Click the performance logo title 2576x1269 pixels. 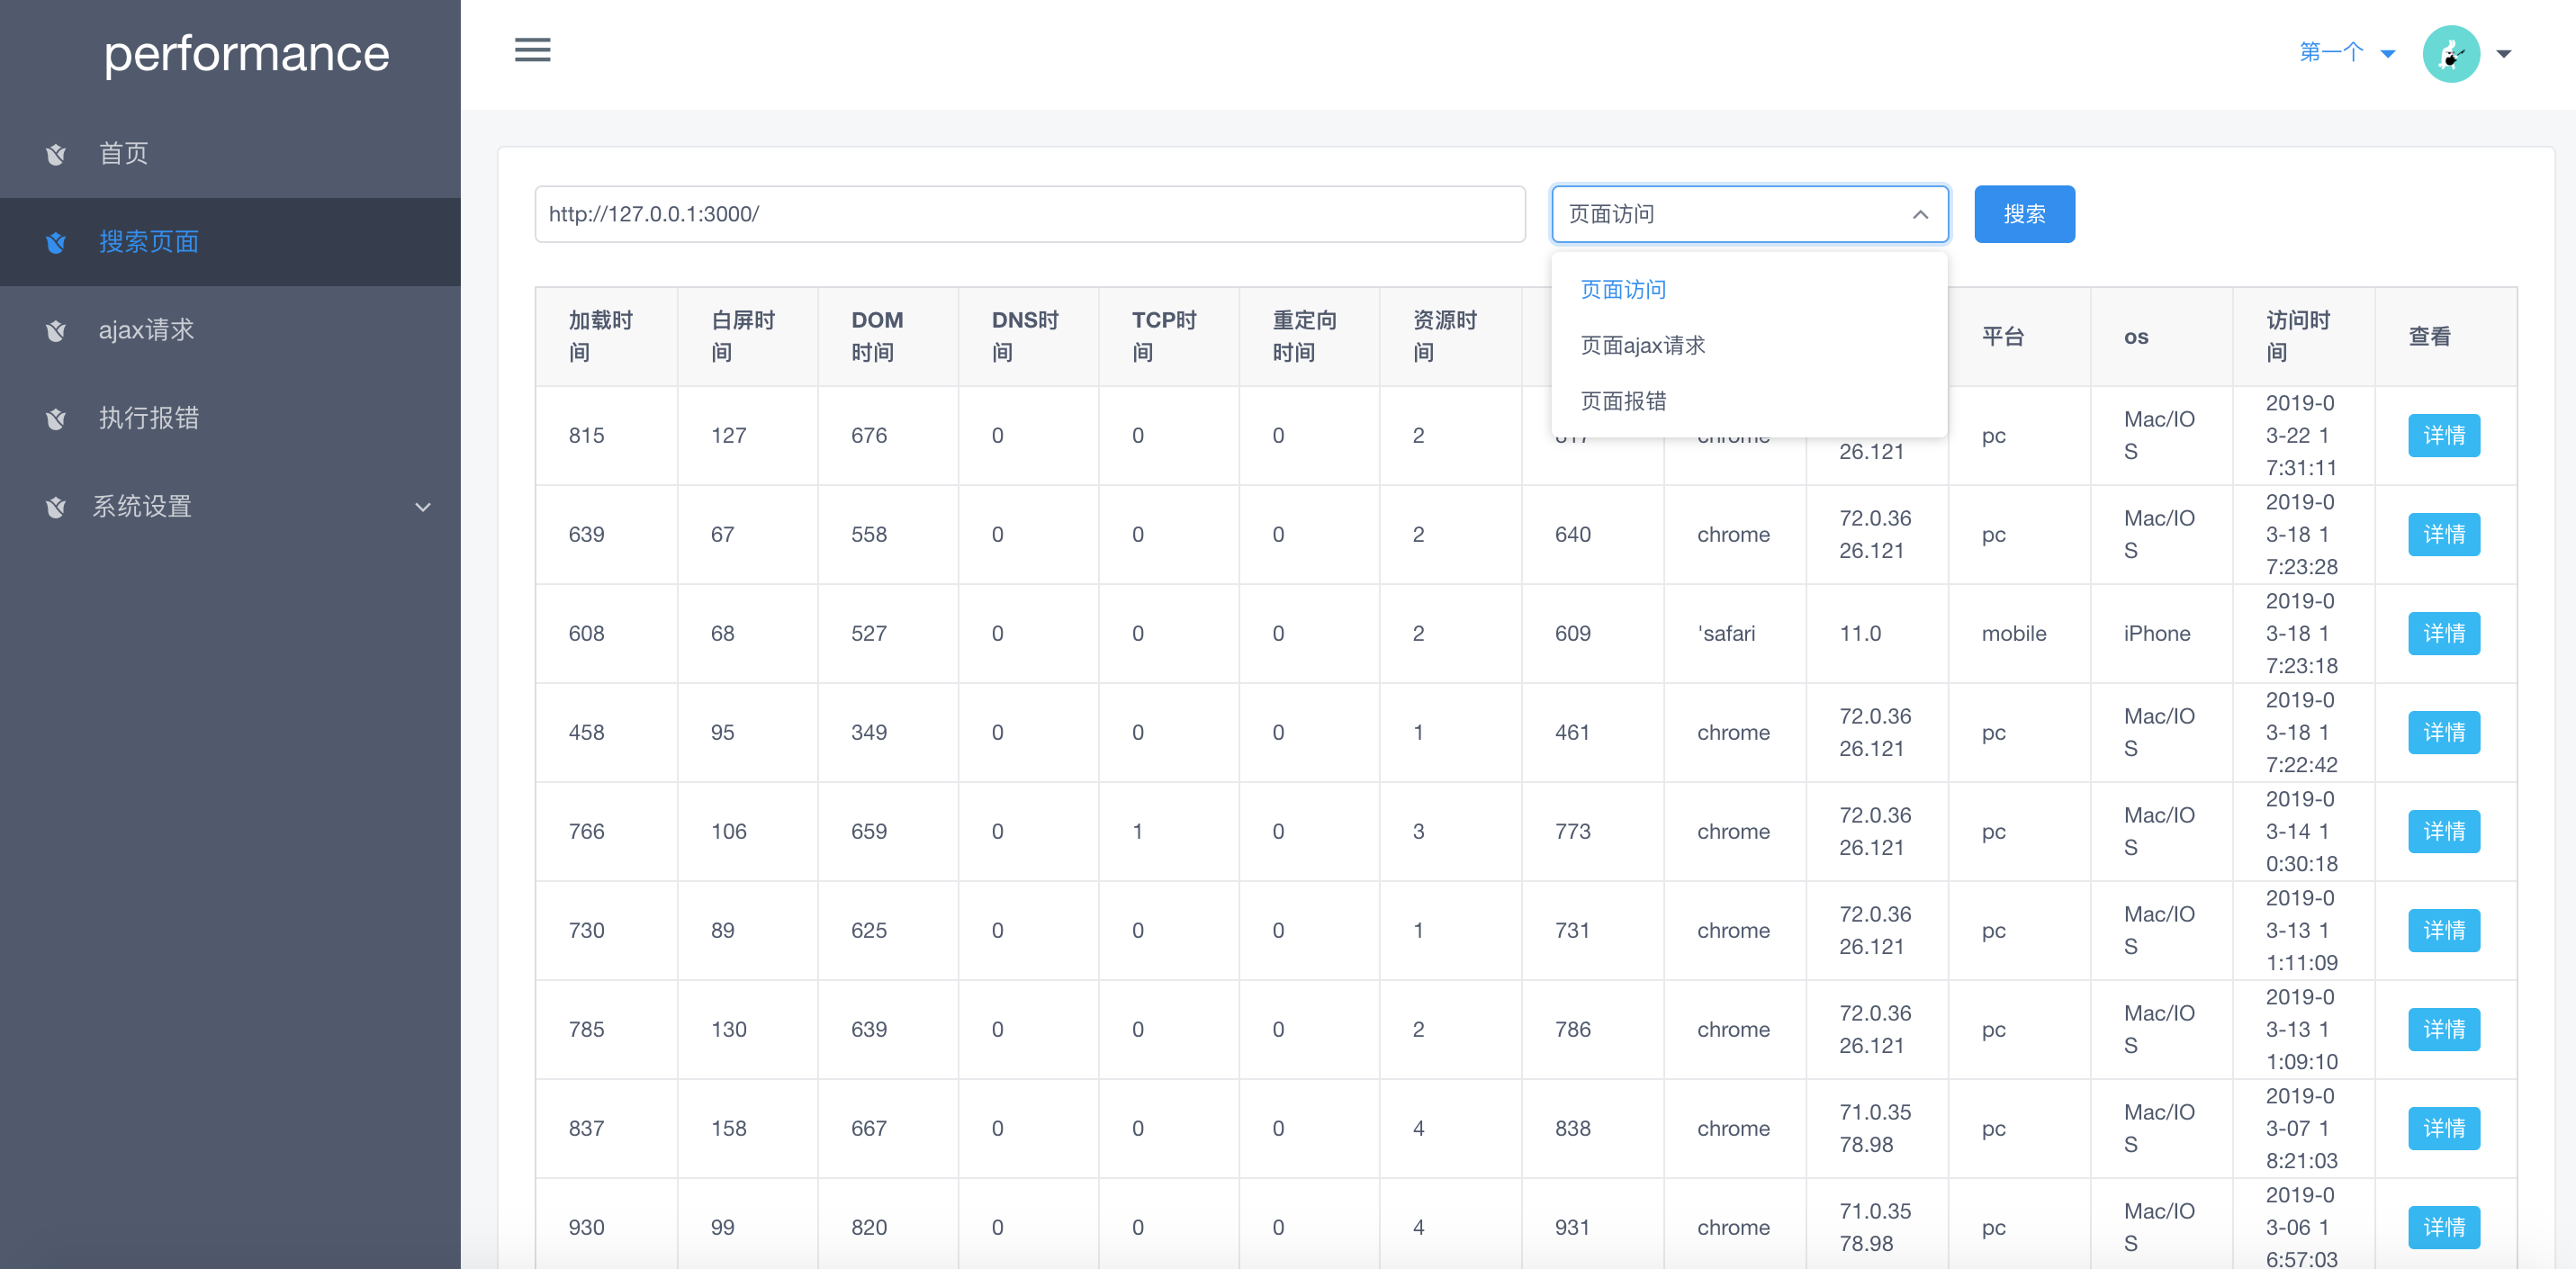click(246, 54)
